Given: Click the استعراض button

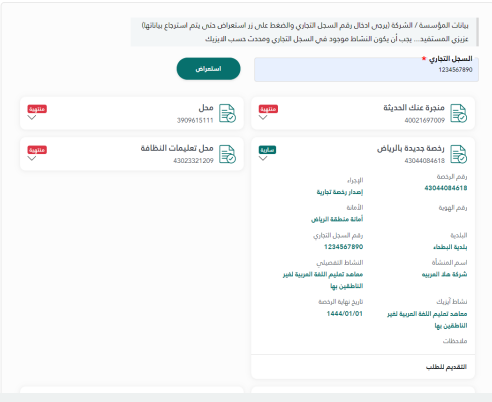Looking at the screenshot, I should [208, 69].
